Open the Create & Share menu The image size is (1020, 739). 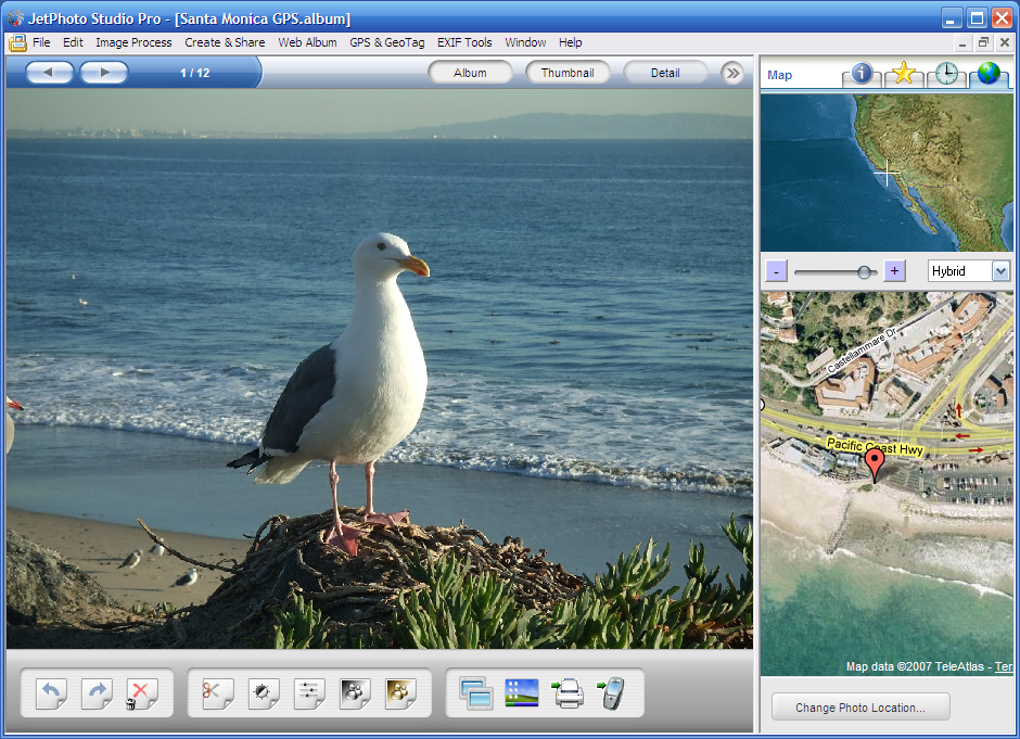pos(224,42)
